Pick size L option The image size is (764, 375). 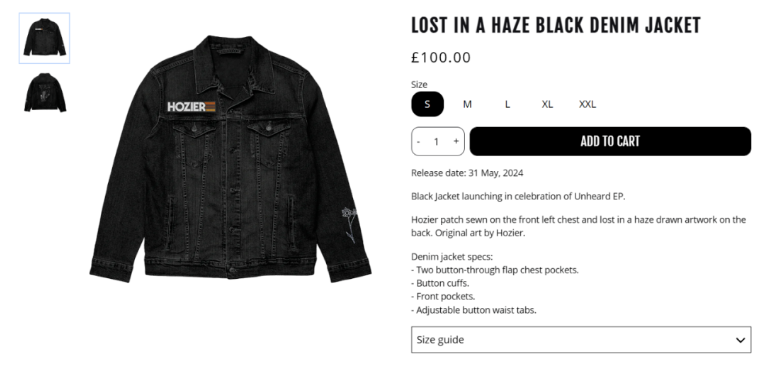(x=507, y=104)
